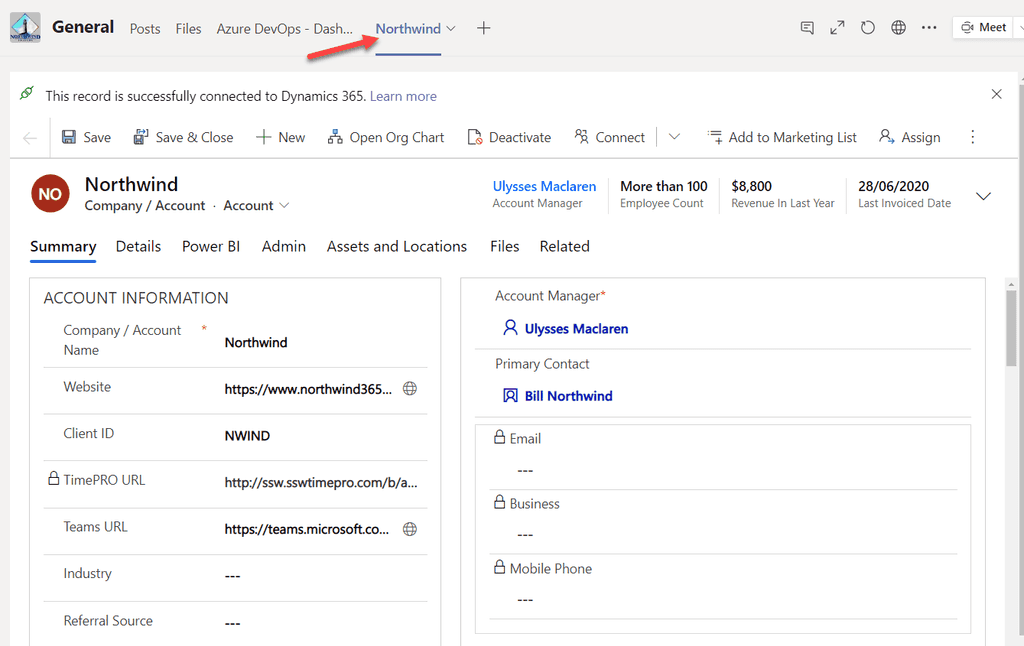Open the more options ellipsis in header
Screen dimensions: 1024x646
click(x=929, y=28)
